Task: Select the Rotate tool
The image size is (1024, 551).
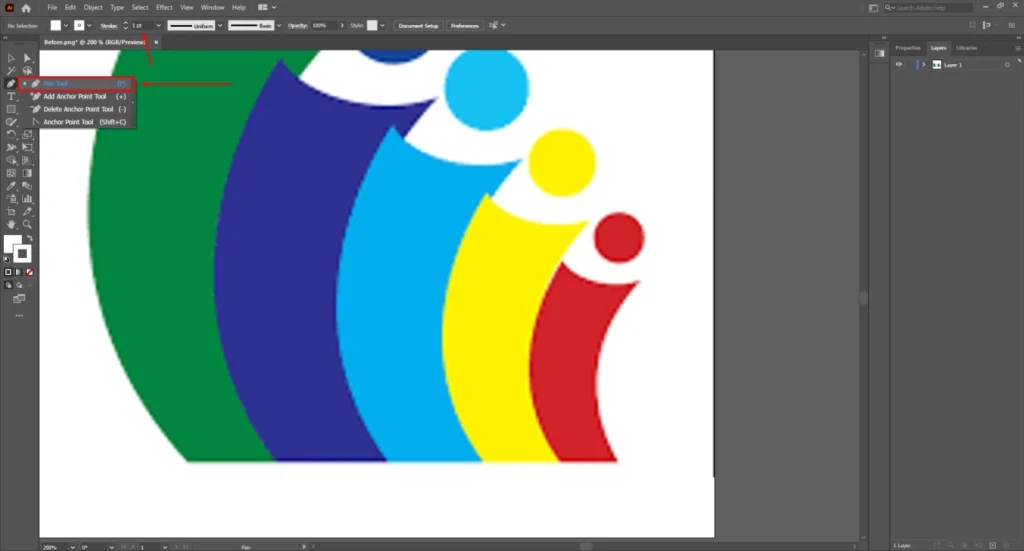Action: (11, 134)
